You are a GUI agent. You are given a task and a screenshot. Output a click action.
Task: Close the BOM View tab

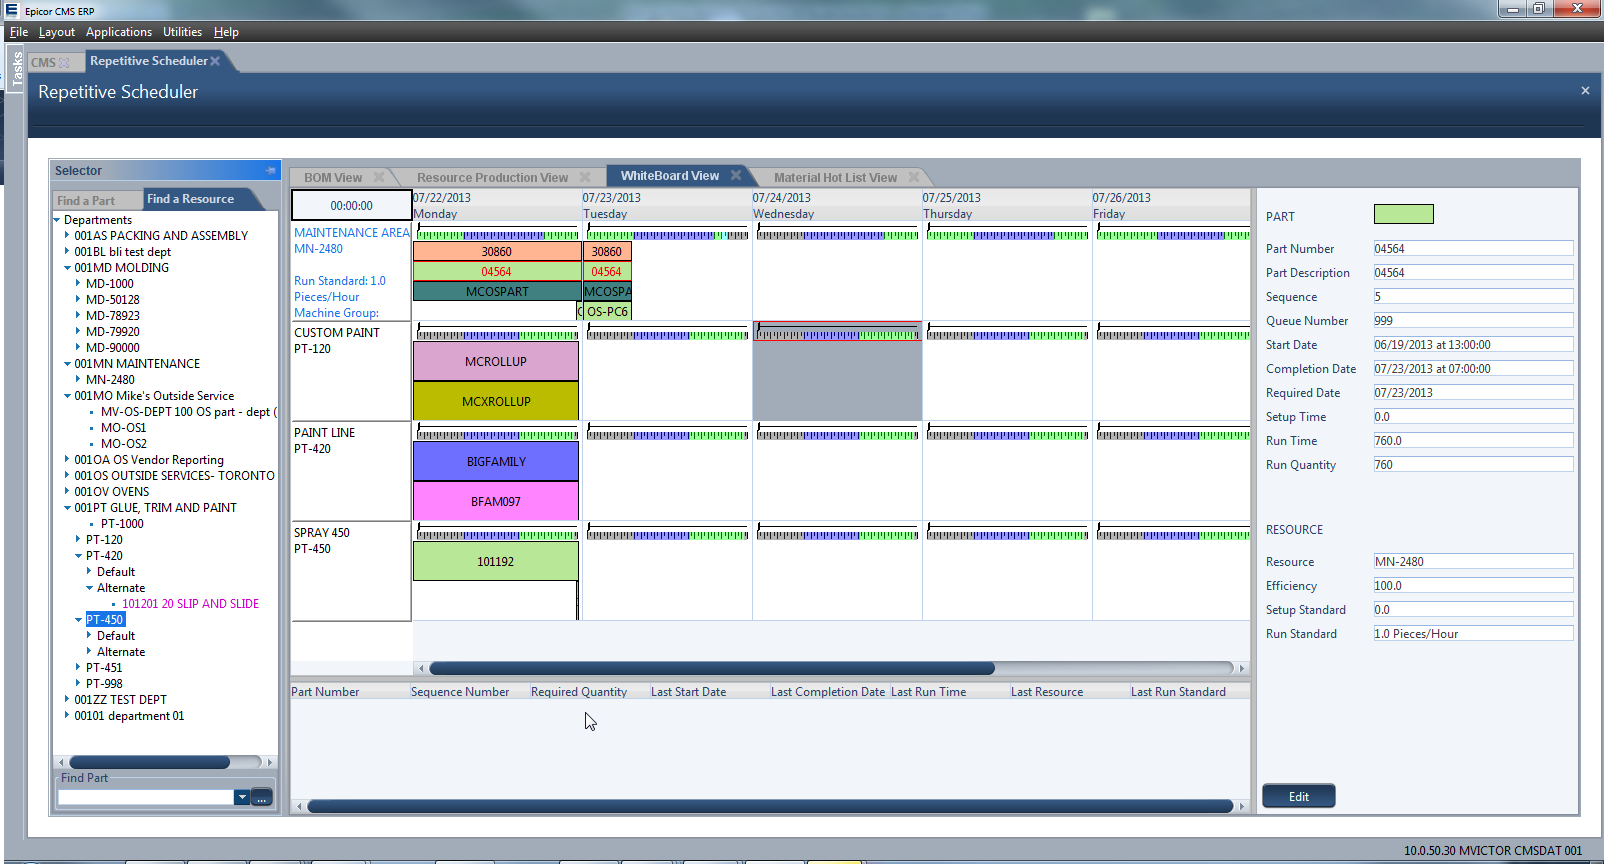tap(379, 177)
